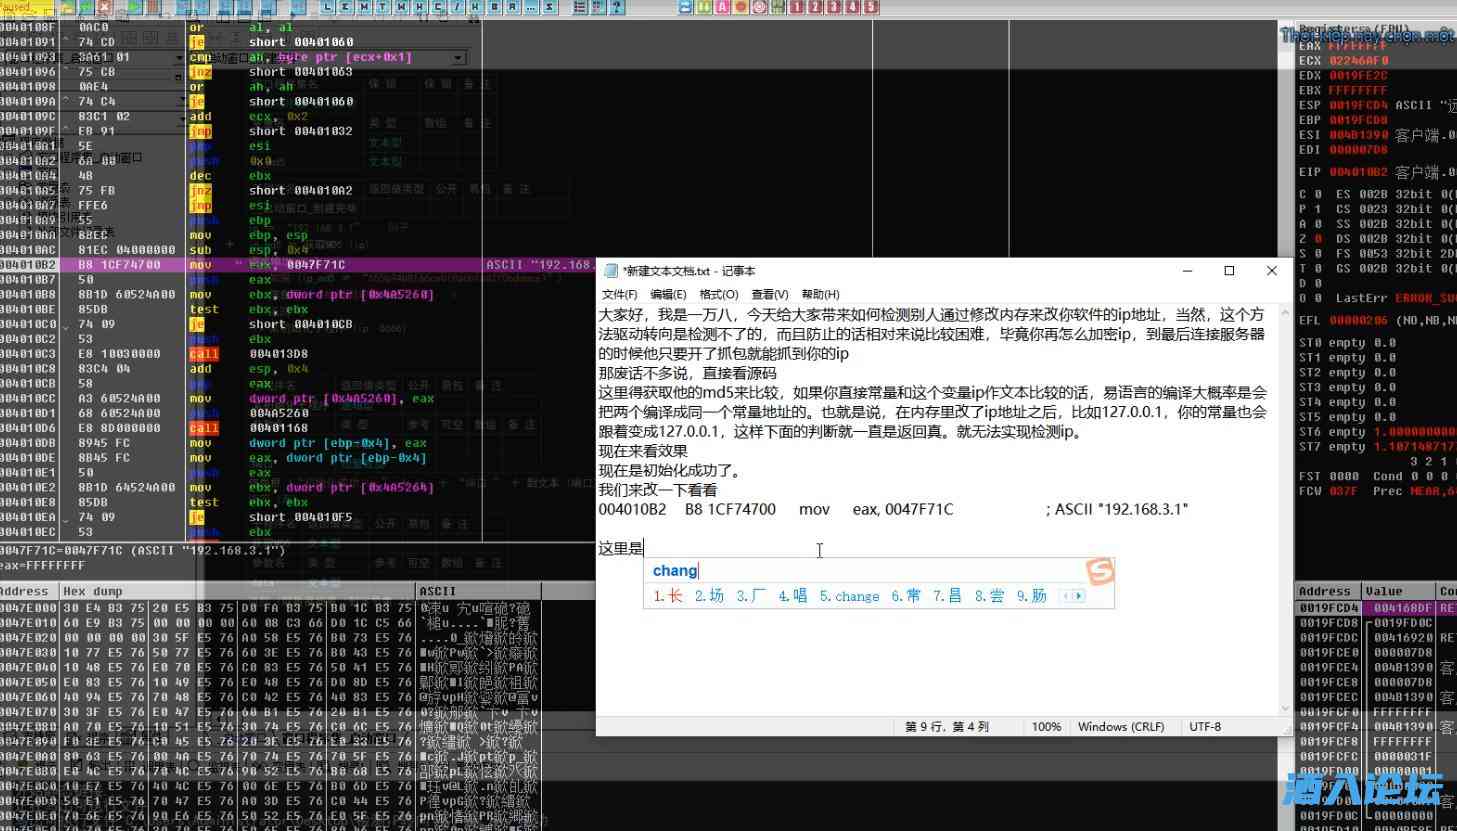
Task: Select the highlighted mov eax, 0047F71C instruction row
Action: (300, 265)
